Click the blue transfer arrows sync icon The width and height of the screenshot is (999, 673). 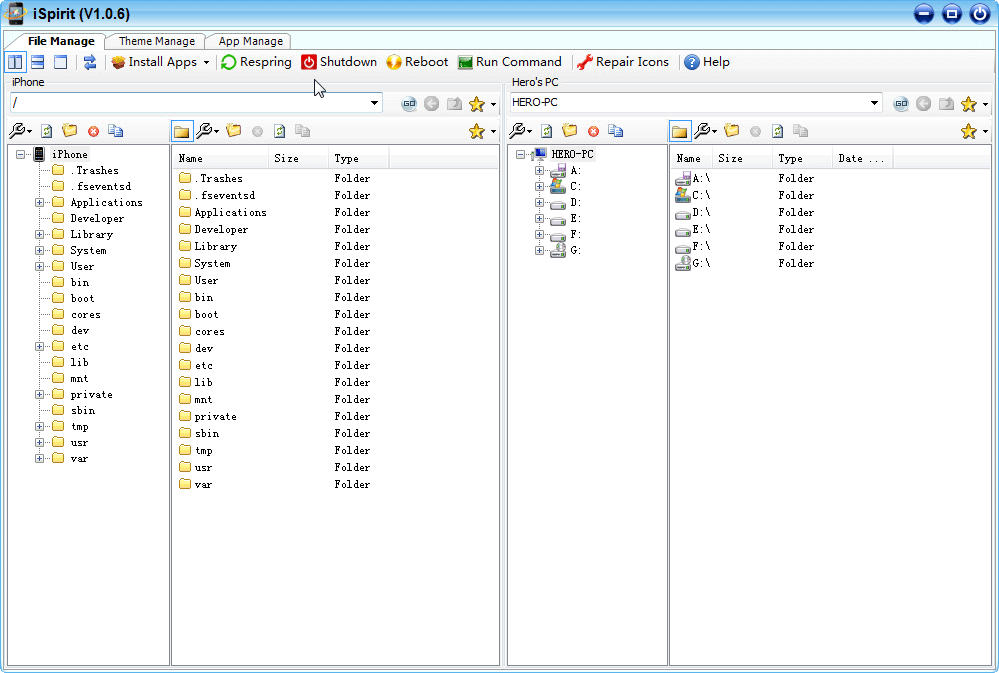(x=90, y=62)
